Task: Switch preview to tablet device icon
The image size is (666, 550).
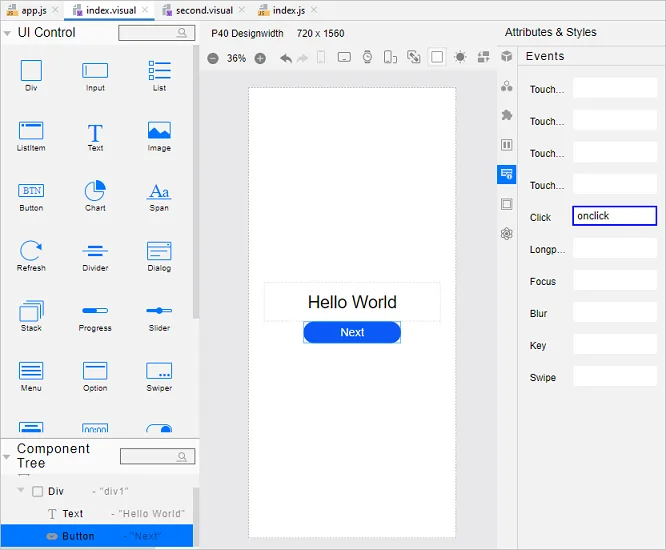Action: pos(344,57)
